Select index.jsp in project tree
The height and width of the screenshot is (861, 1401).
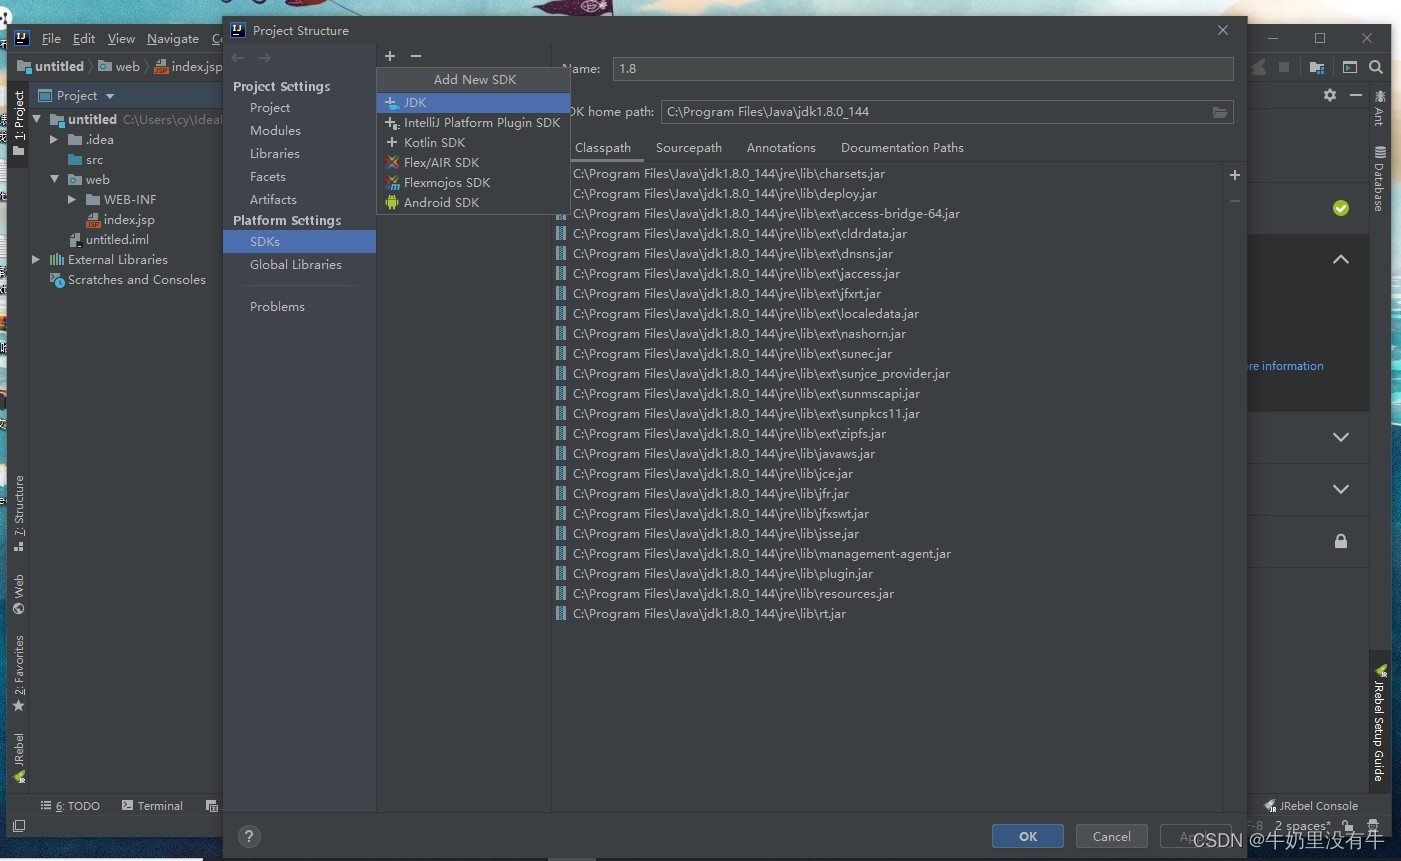coord(129,220)
